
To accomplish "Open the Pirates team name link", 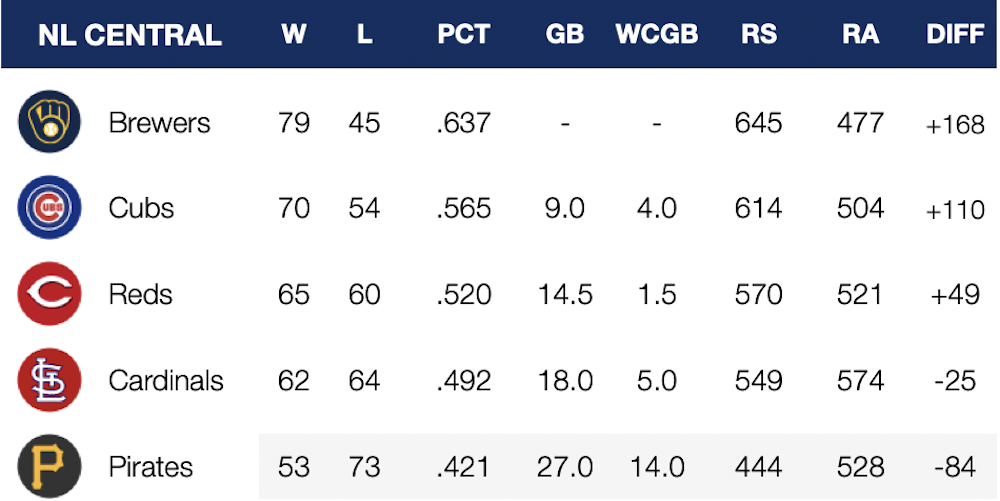I will click(151, 467).
